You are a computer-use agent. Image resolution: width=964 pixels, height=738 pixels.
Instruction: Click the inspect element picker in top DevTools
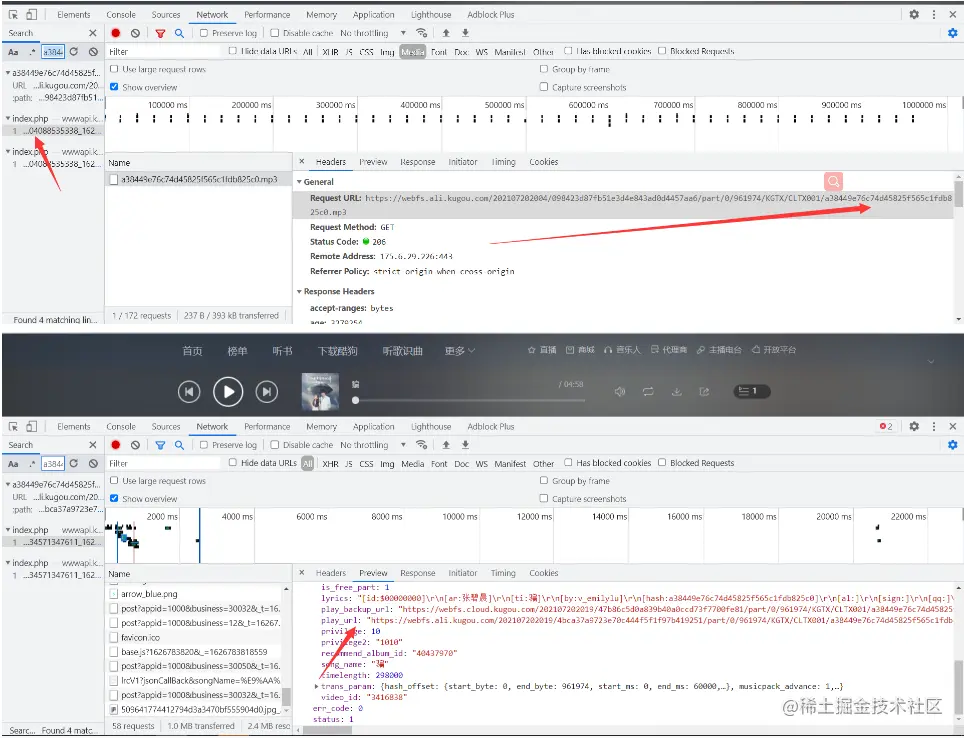tap(13, 14)
